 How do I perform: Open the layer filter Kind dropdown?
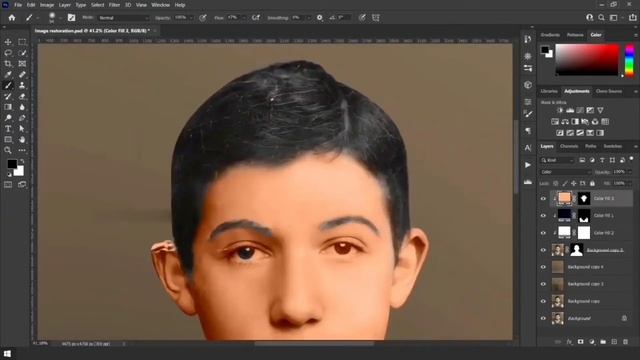click(557, 160)
